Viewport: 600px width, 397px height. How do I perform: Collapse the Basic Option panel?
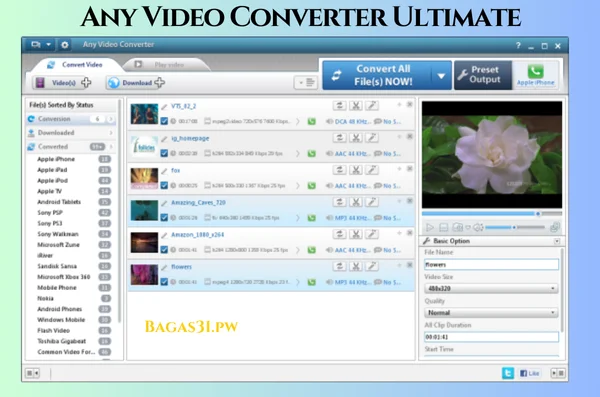point(557,241)
